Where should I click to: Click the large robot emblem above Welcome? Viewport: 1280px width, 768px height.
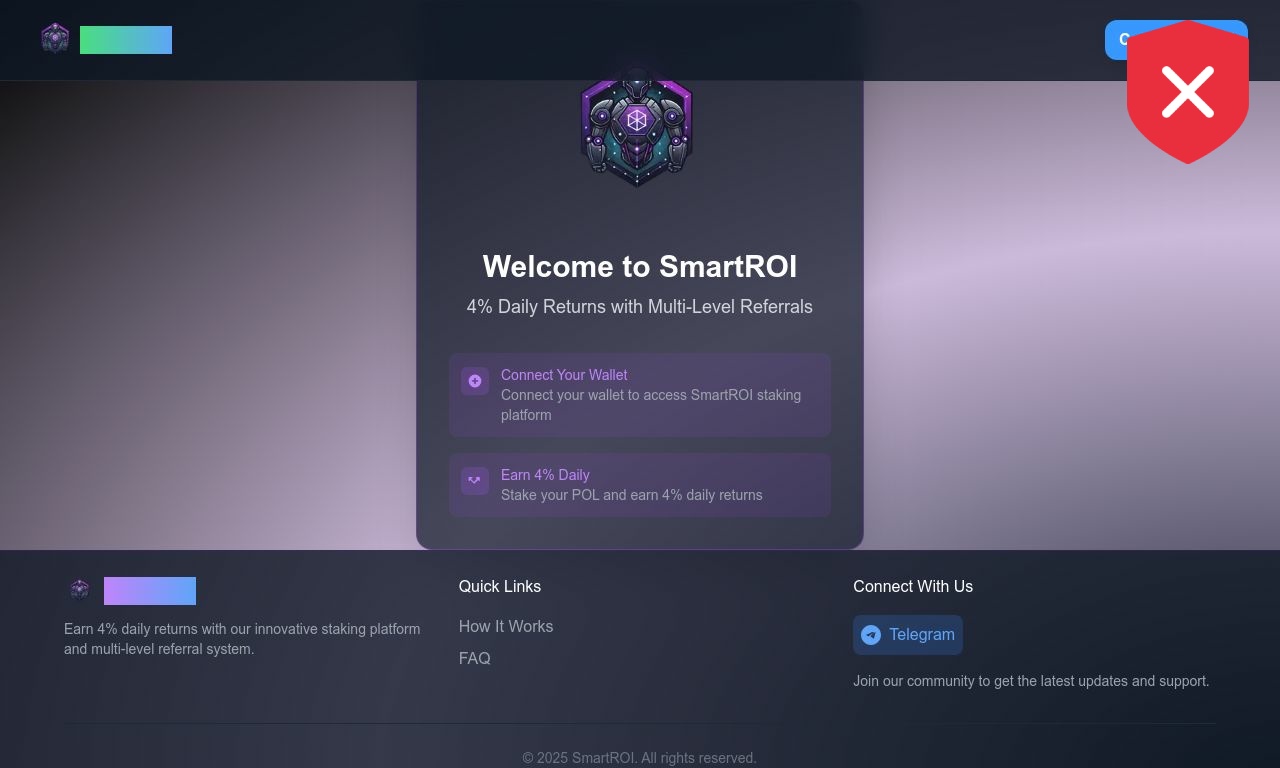pos(637,126)
